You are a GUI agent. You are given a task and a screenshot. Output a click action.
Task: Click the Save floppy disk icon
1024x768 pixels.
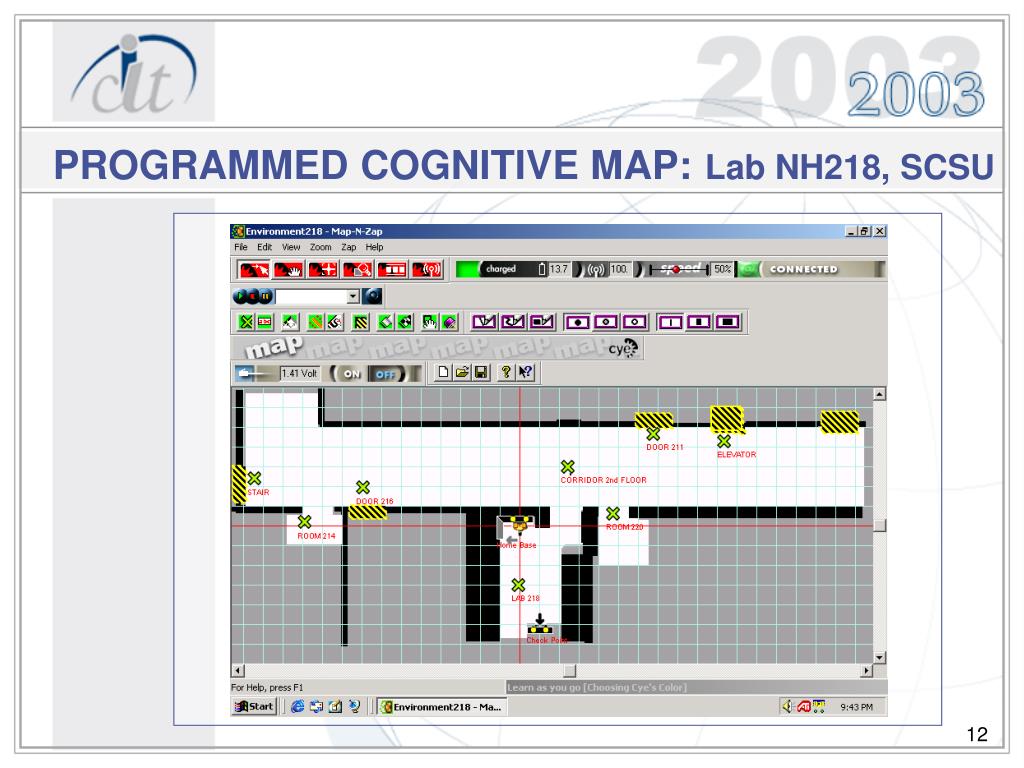[x=481, y=372]
